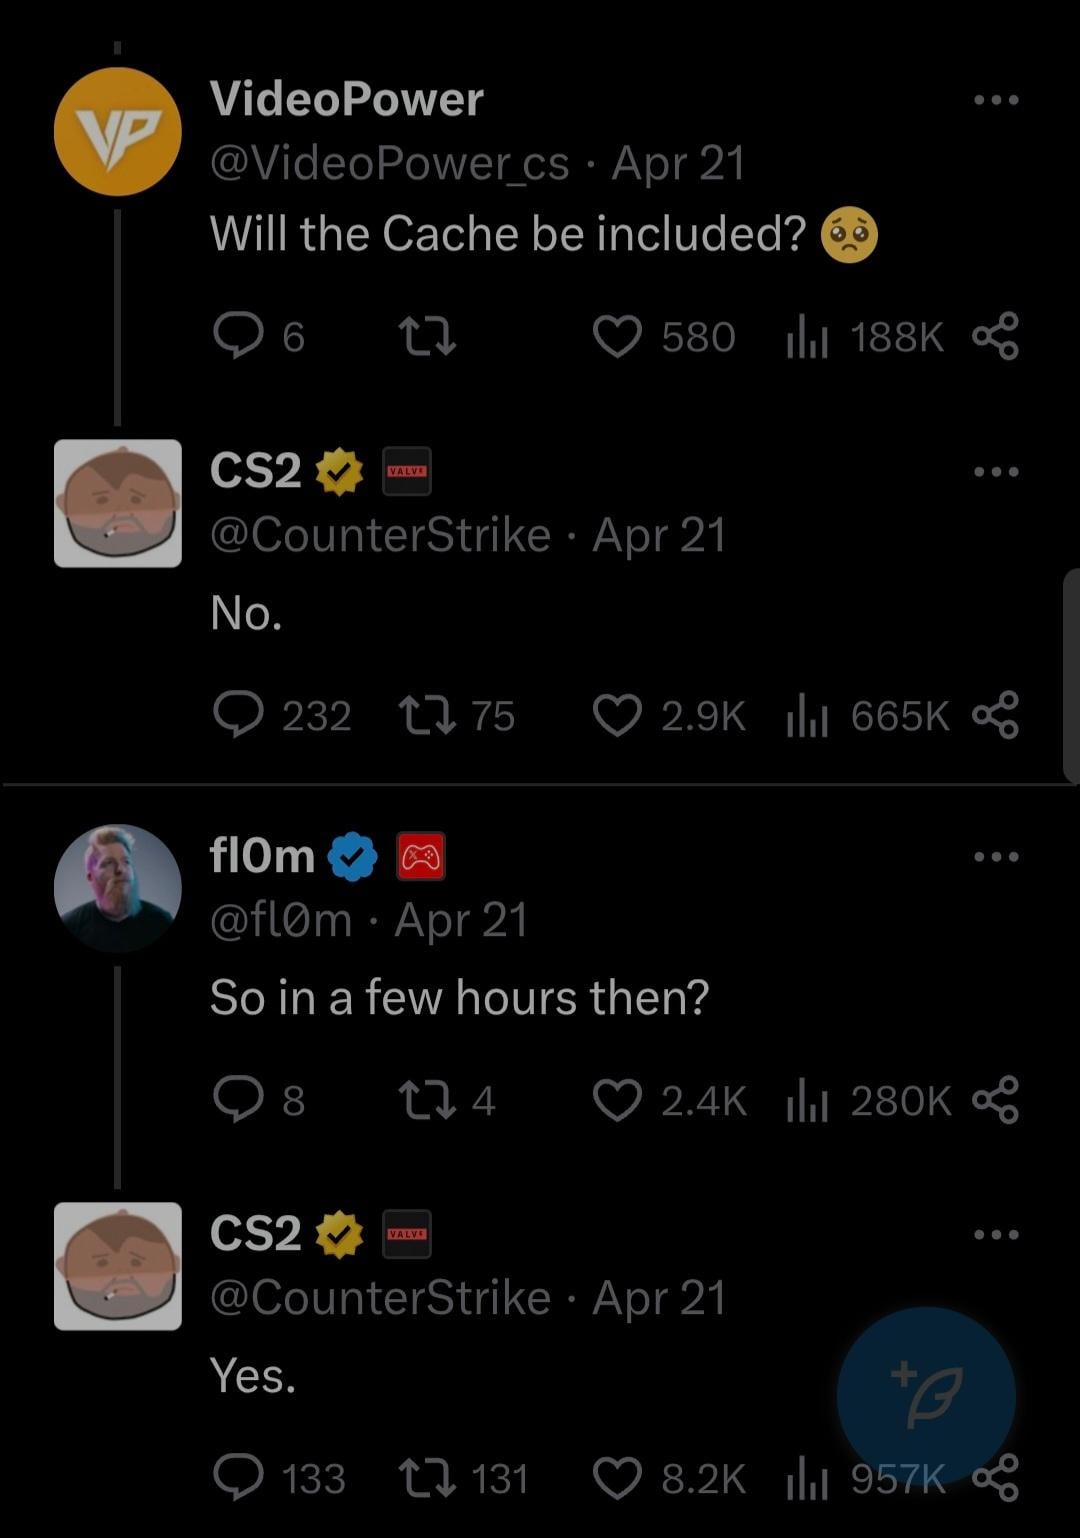Image resolution: width=1080 pixels, height=1538 pixels.
Task: Like the CS2 "No." reply
Action: coord(617,716)
